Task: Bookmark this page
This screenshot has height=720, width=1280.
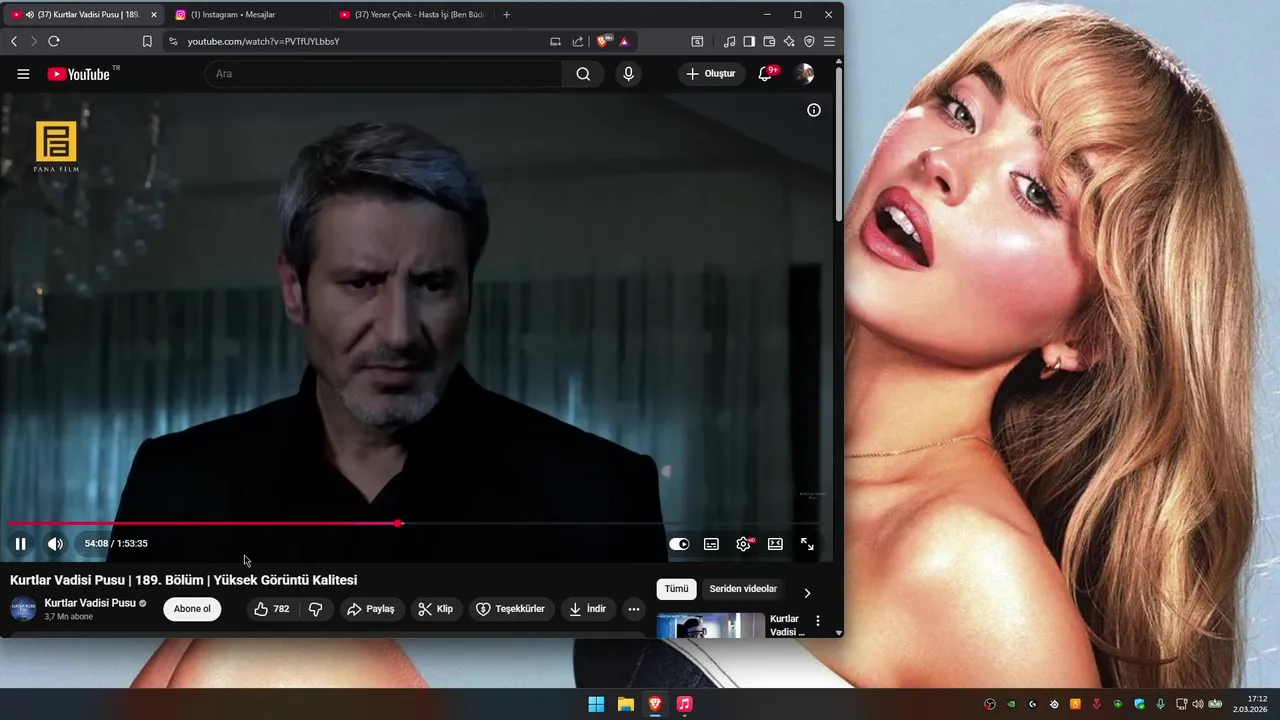Action: point(147,41)
